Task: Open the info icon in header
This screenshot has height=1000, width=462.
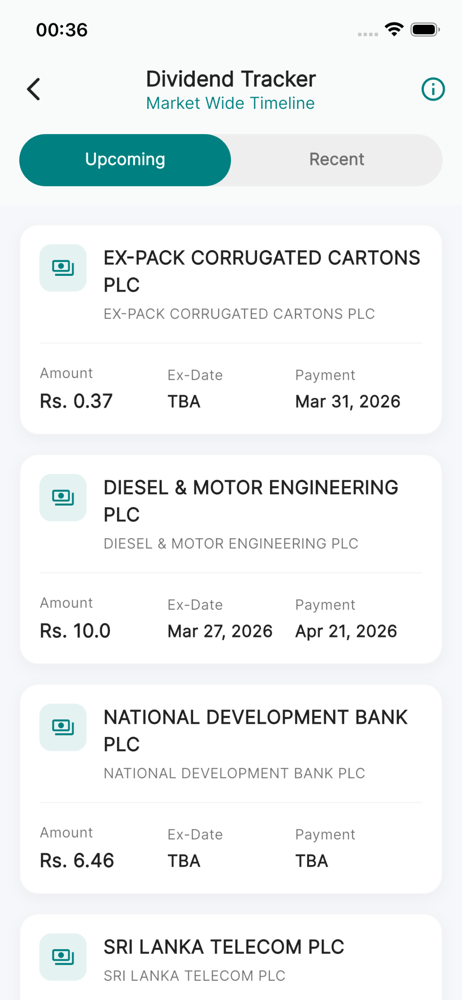Action: click(433, 90)
